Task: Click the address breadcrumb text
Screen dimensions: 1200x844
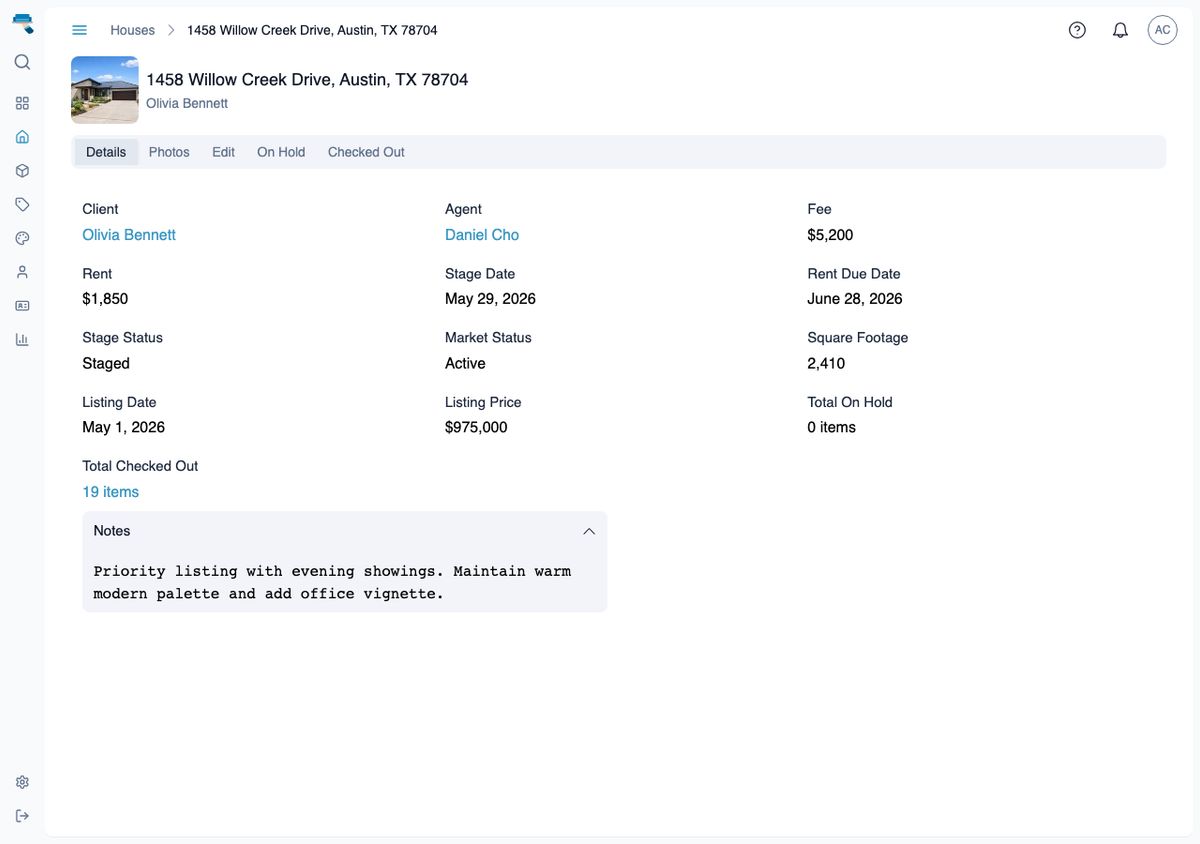Action: click(312, 30)
